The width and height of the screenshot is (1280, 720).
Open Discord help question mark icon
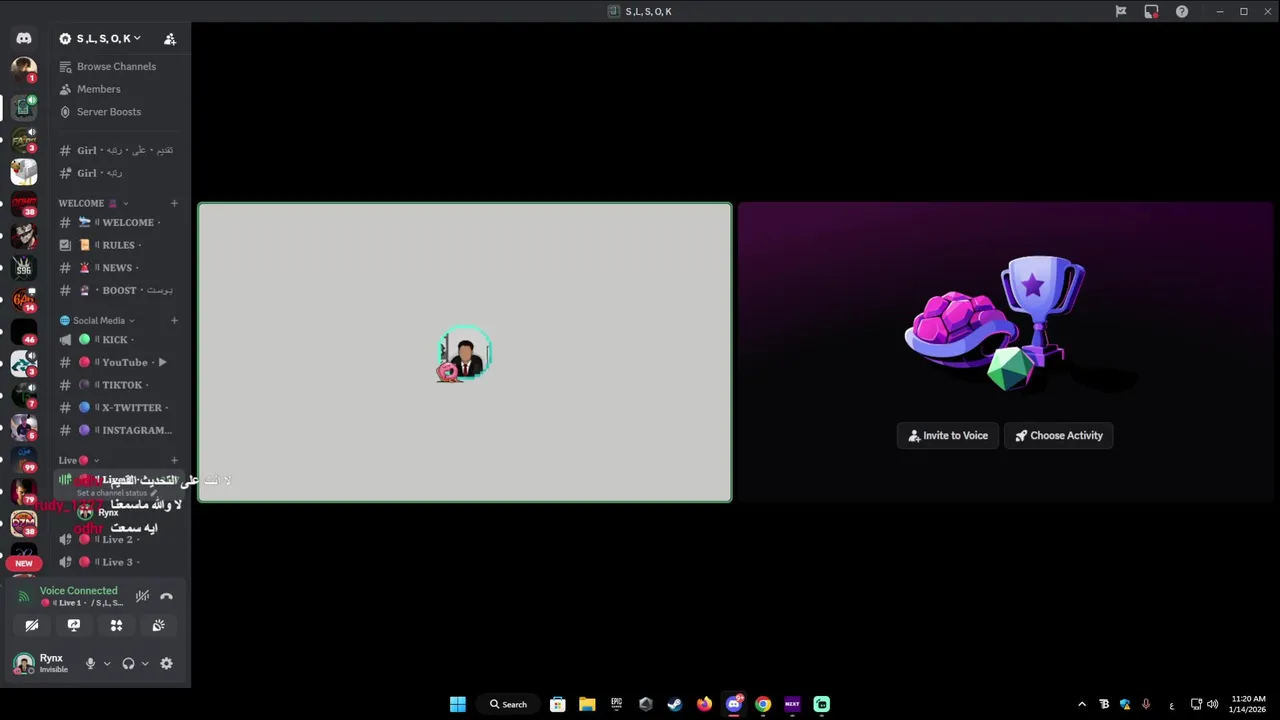pyautogui.click(x=1182, y=12)
